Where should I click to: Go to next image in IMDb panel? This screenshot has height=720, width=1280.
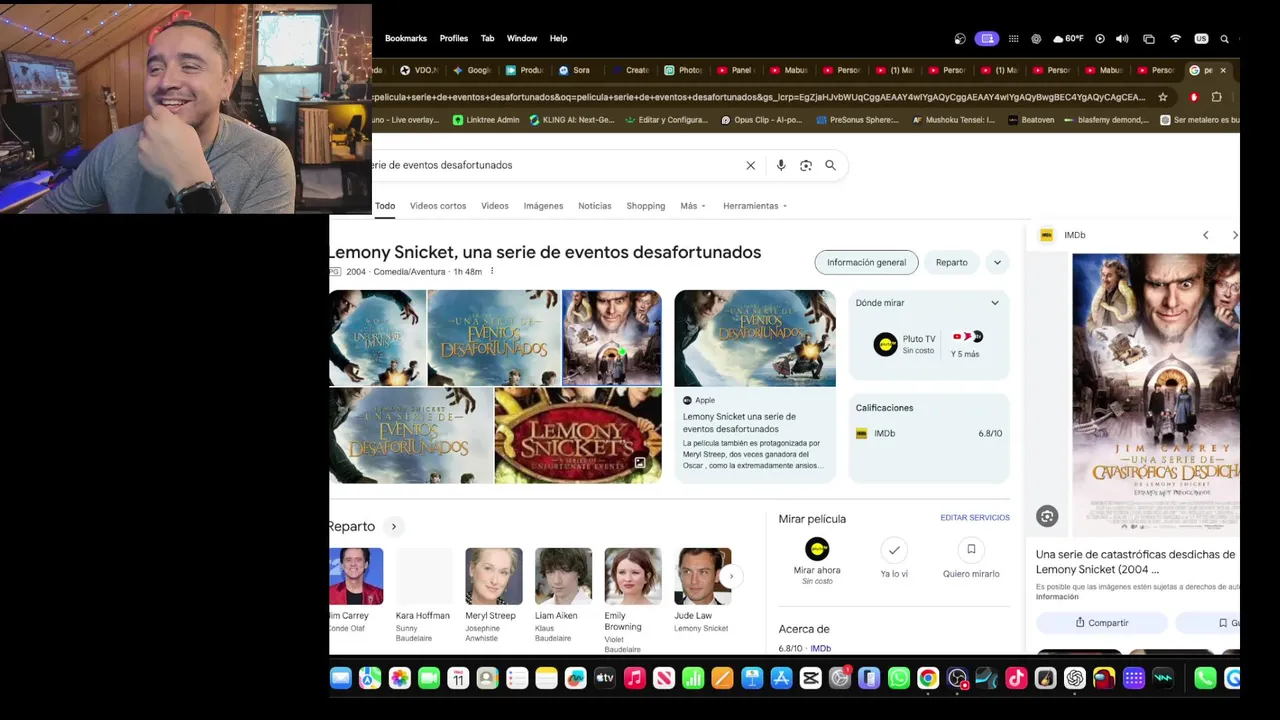tap(1234, 235)
